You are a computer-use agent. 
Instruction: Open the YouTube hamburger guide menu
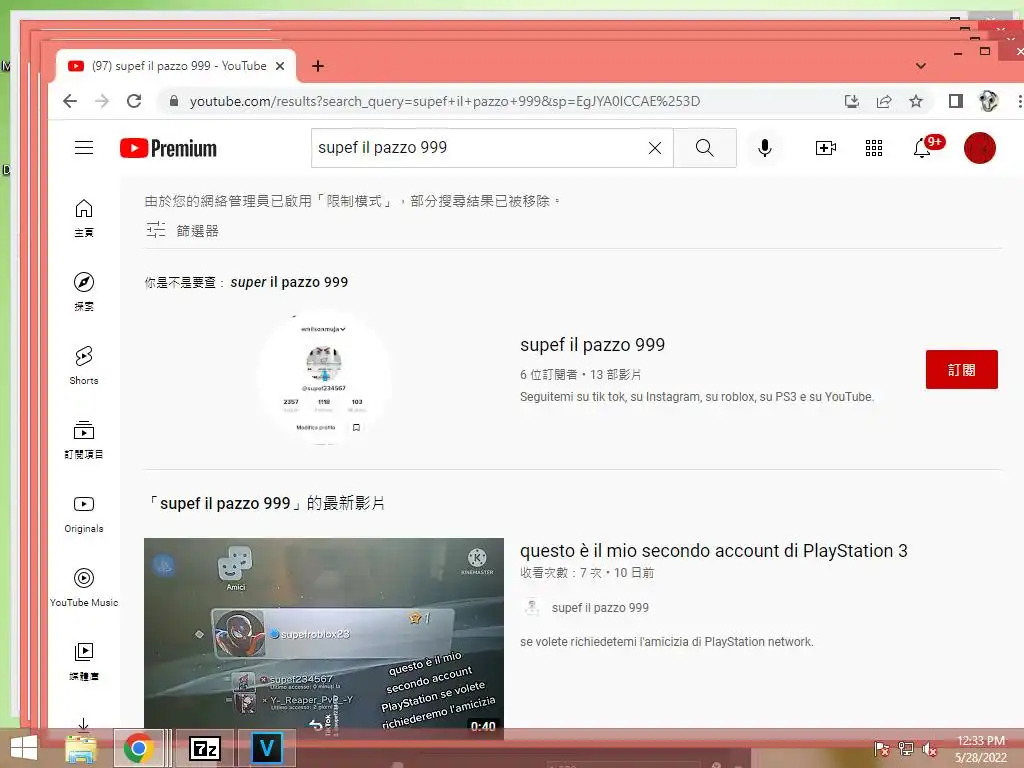[x=84, y=148]
